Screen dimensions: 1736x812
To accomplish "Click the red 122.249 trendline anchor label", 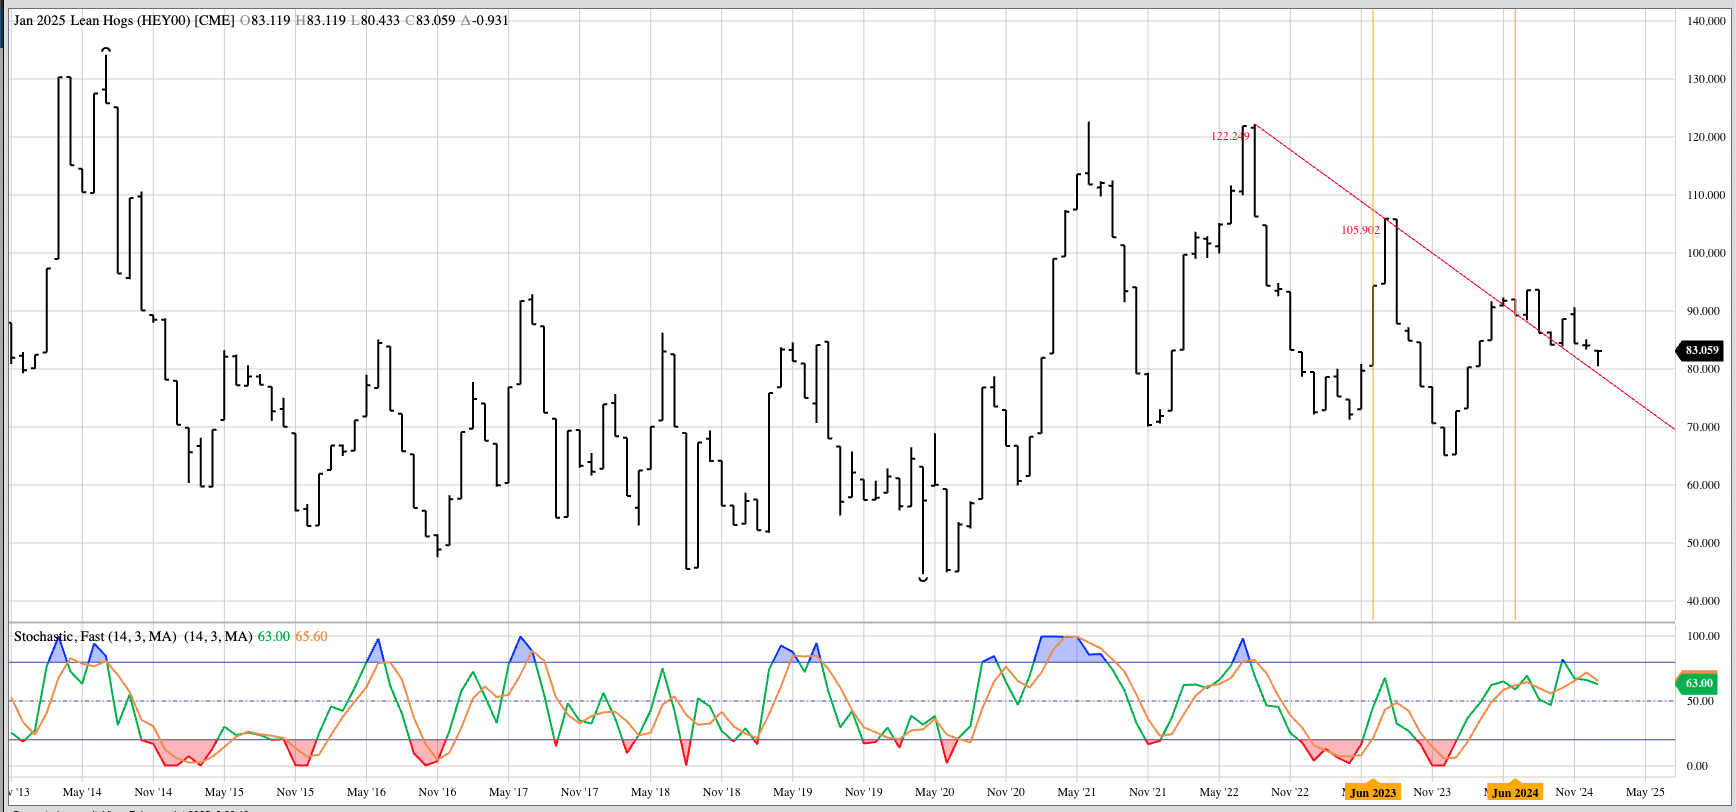I will [1229, 136].
